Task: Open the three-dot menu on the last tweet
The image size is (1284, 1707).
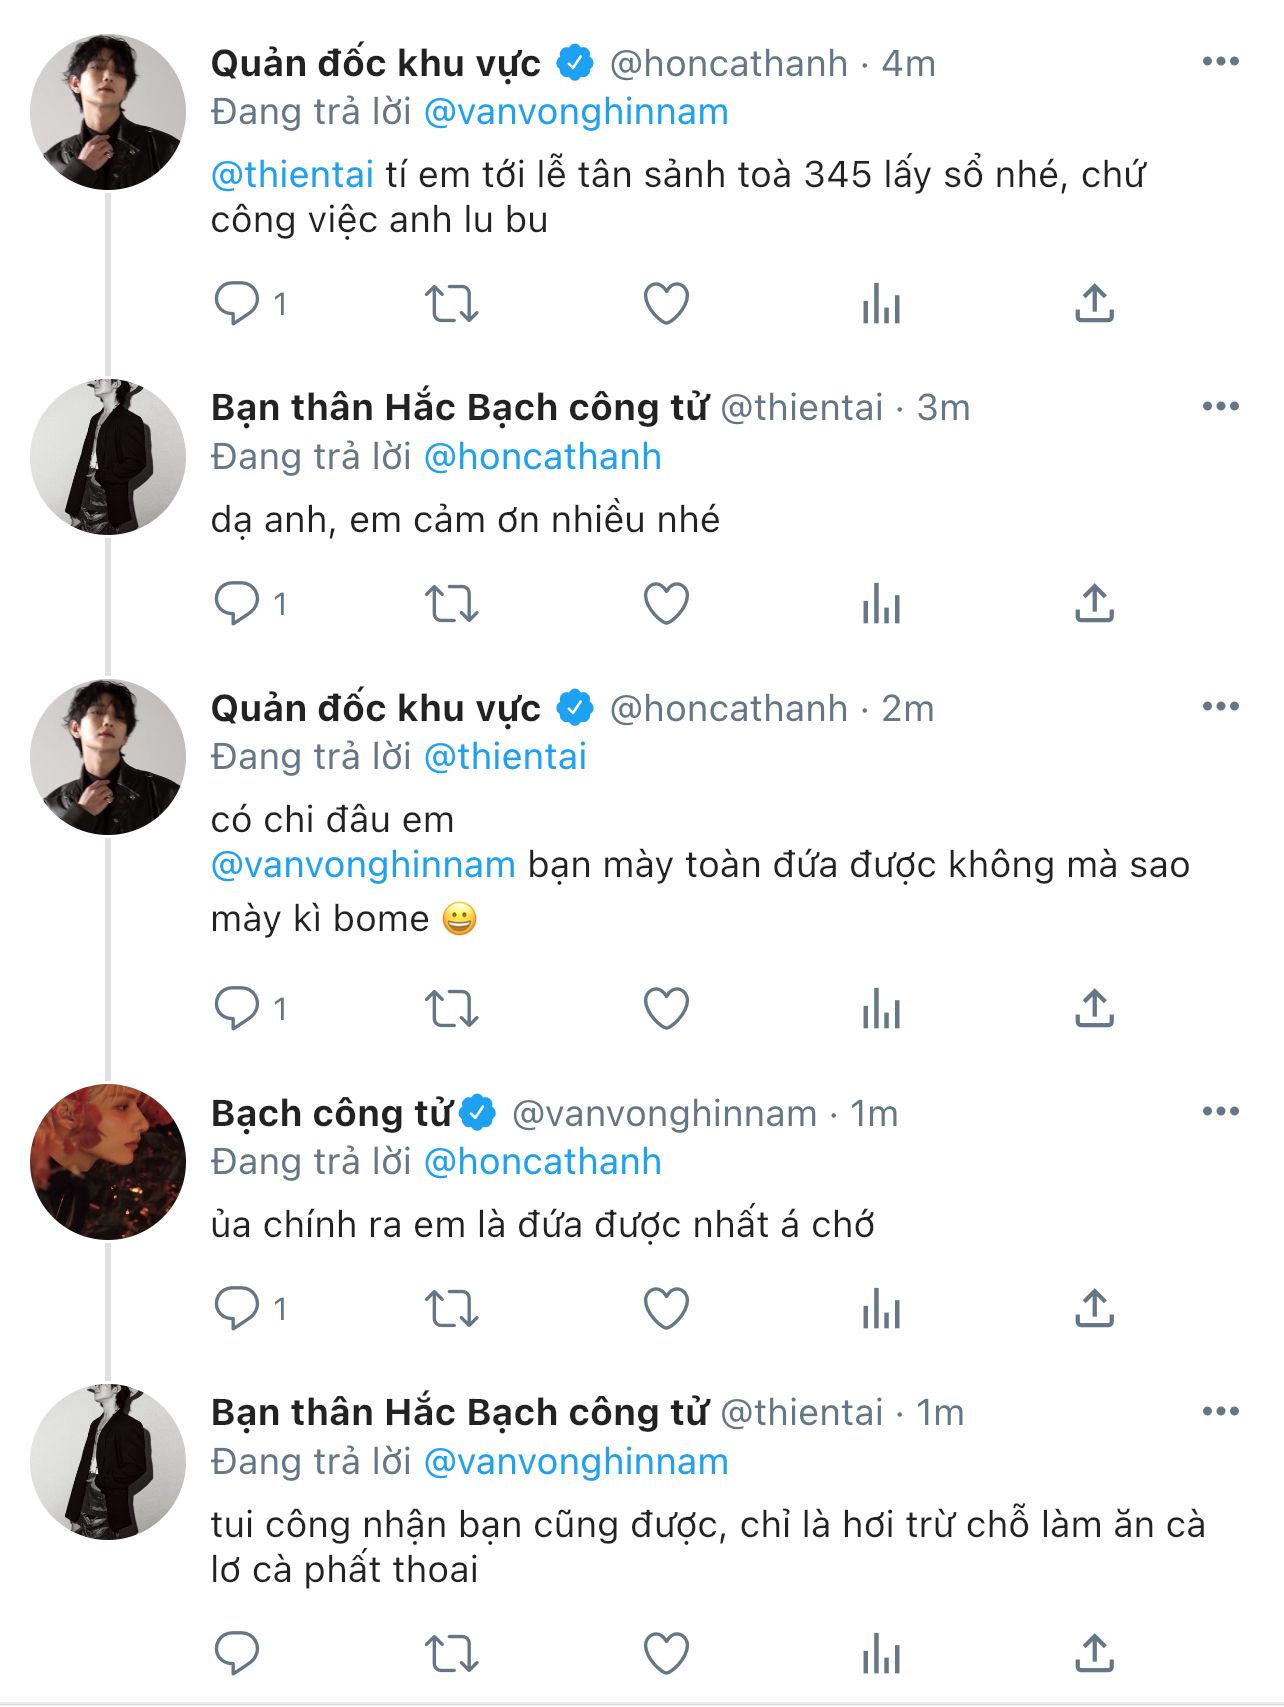Action: point(1220,1411)
